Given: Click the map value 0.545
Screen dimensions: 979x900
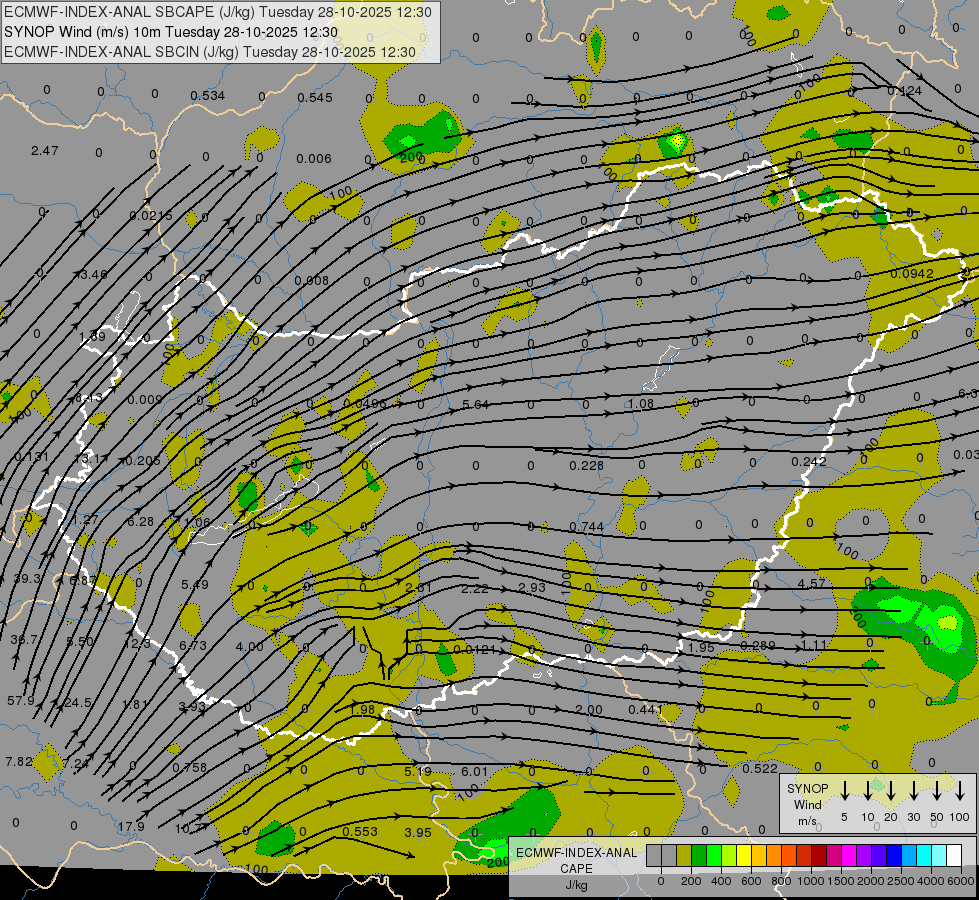Looking at the screenshot, I should coord(315,97).
